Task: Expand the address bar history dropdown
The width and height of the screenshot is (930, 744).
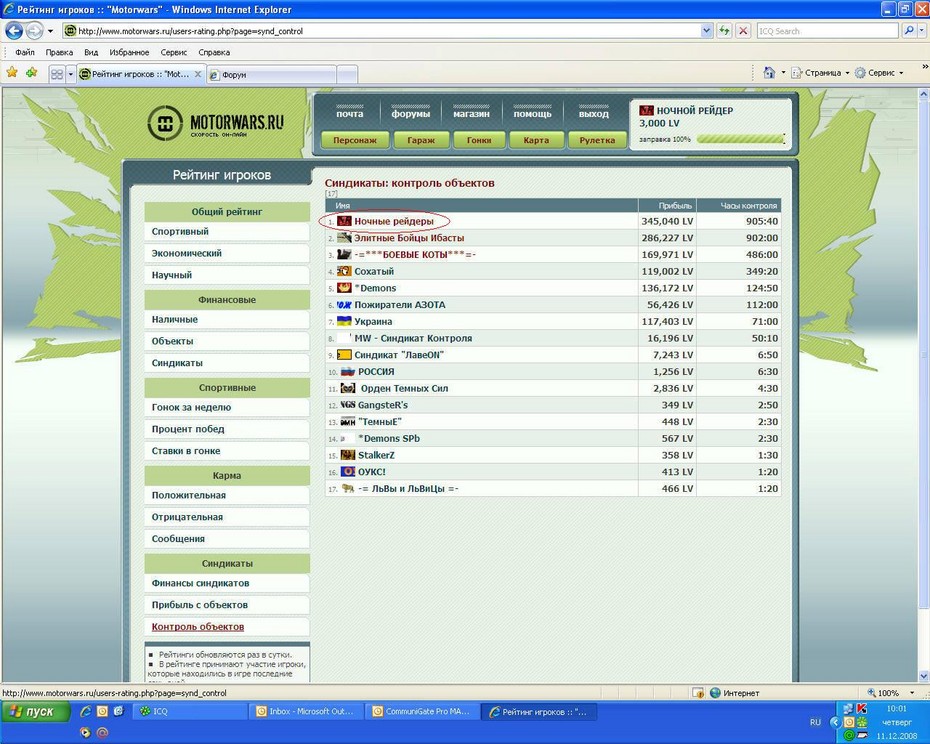Action: [x=706, y=31]
